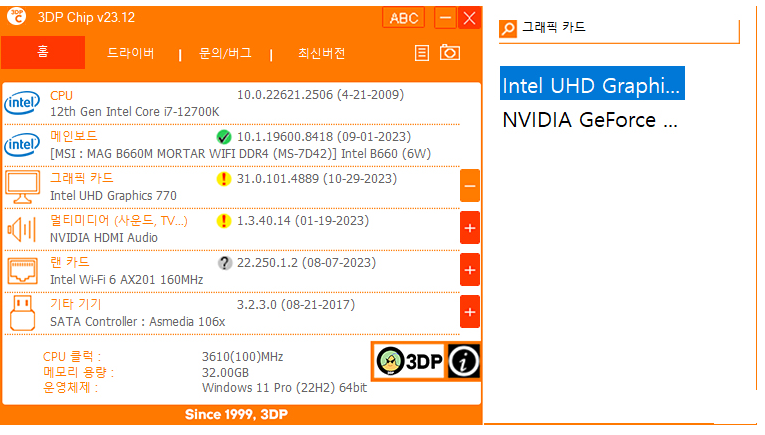Click the copy-to-clipboard list icon
Screen dimensions: 765x435
422,53
